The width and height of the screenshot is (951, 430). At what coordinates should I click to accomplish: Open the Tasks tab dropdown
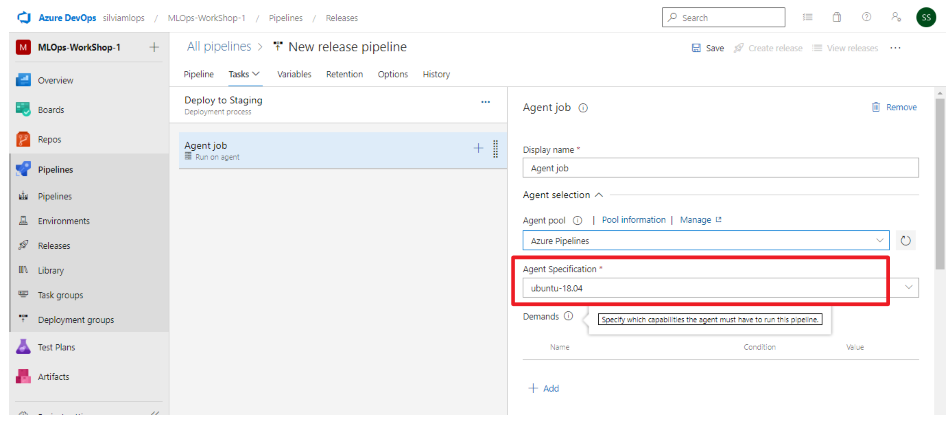tap(244, 74)
